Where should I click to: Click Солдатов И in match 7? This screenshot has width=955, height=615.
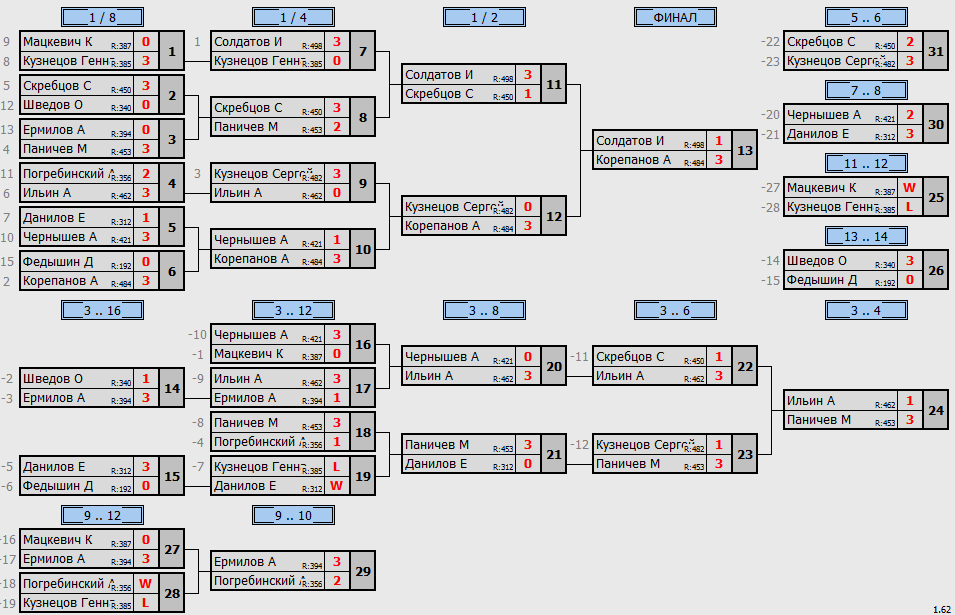coord(248,41)
